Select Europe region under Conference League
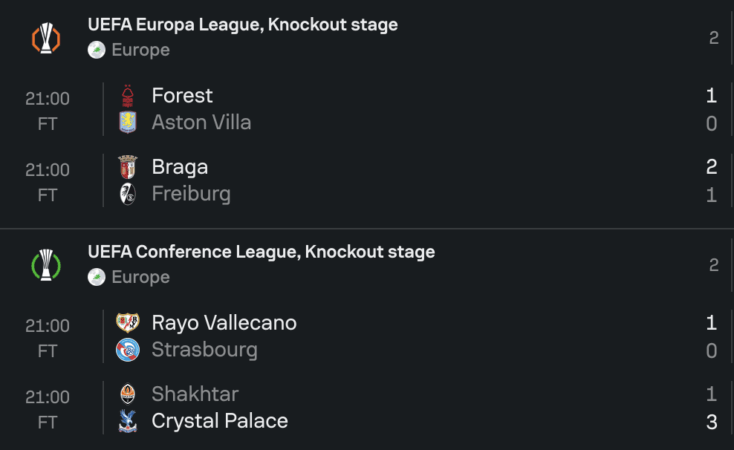This screenshot has width=734, height=450. tap(140, 277)
